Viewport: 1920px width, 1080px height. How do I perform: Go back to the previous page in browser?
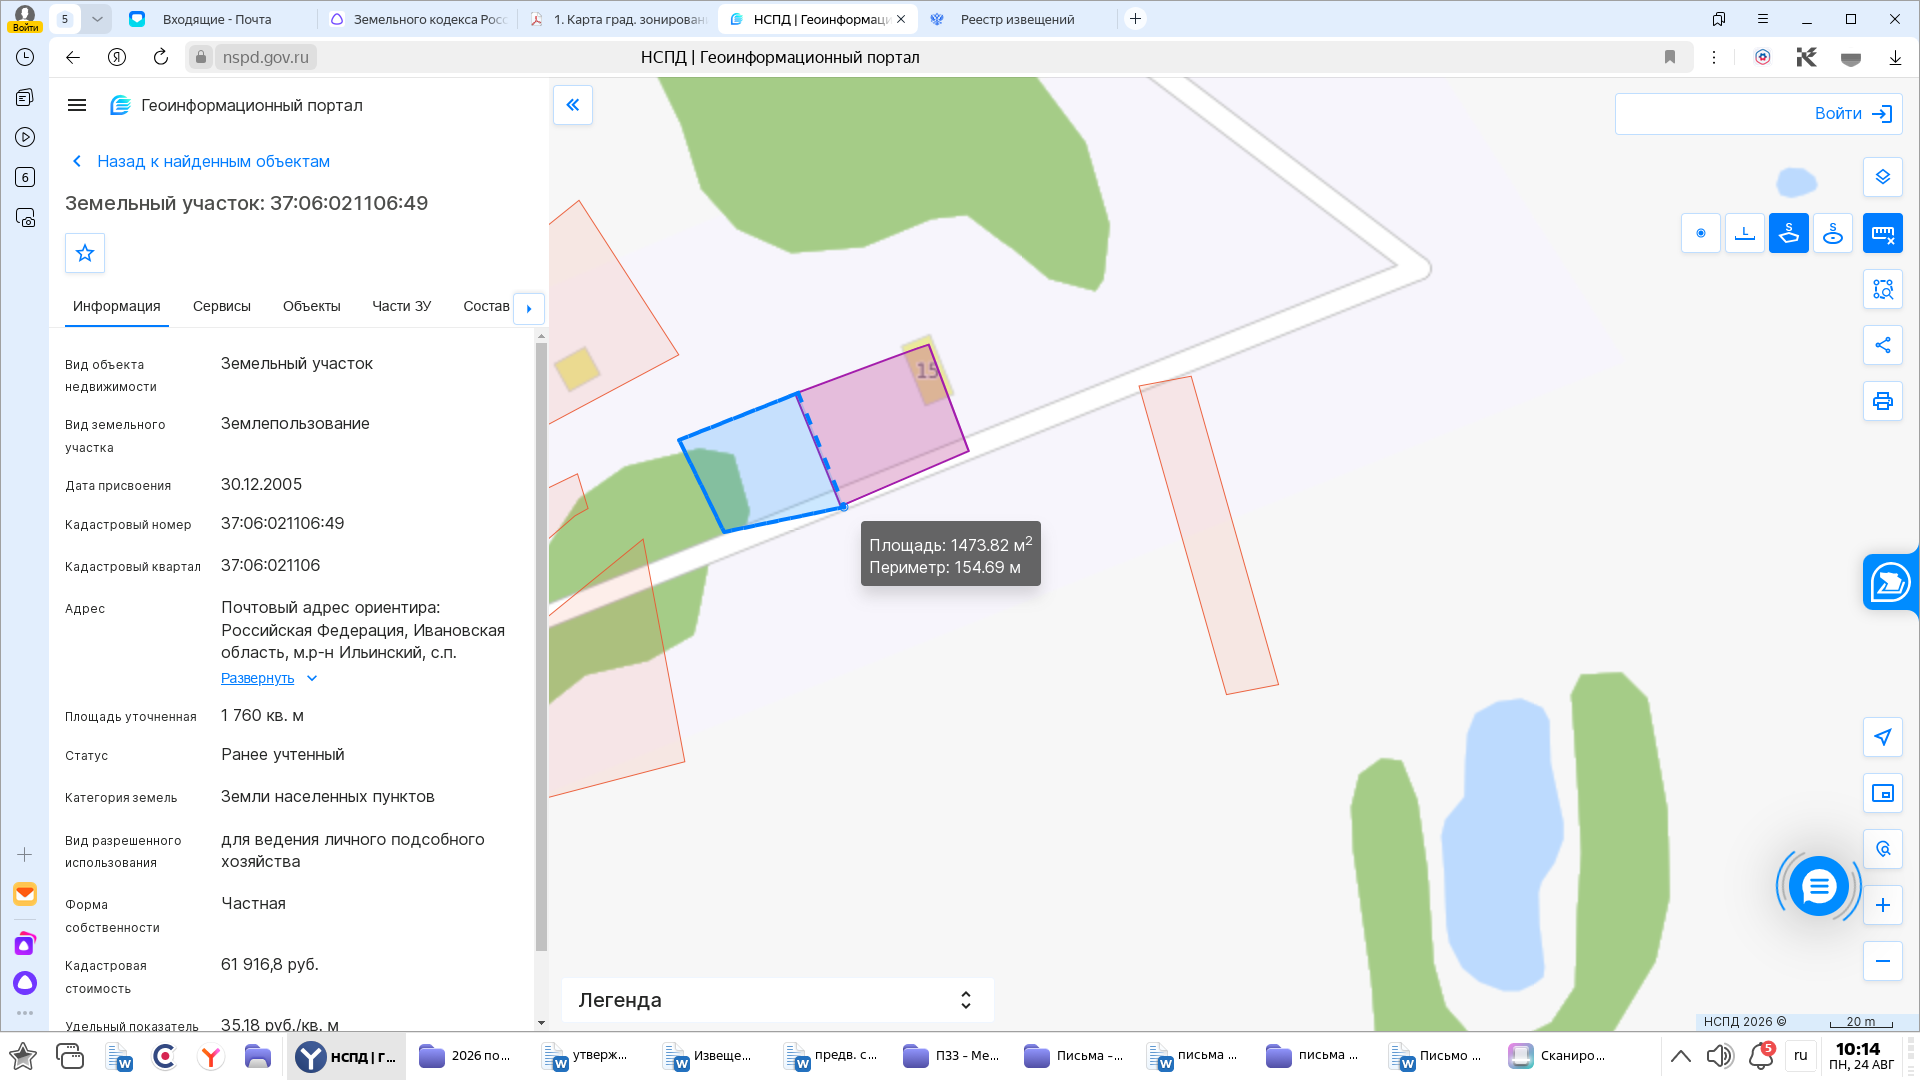coord(73,57)
